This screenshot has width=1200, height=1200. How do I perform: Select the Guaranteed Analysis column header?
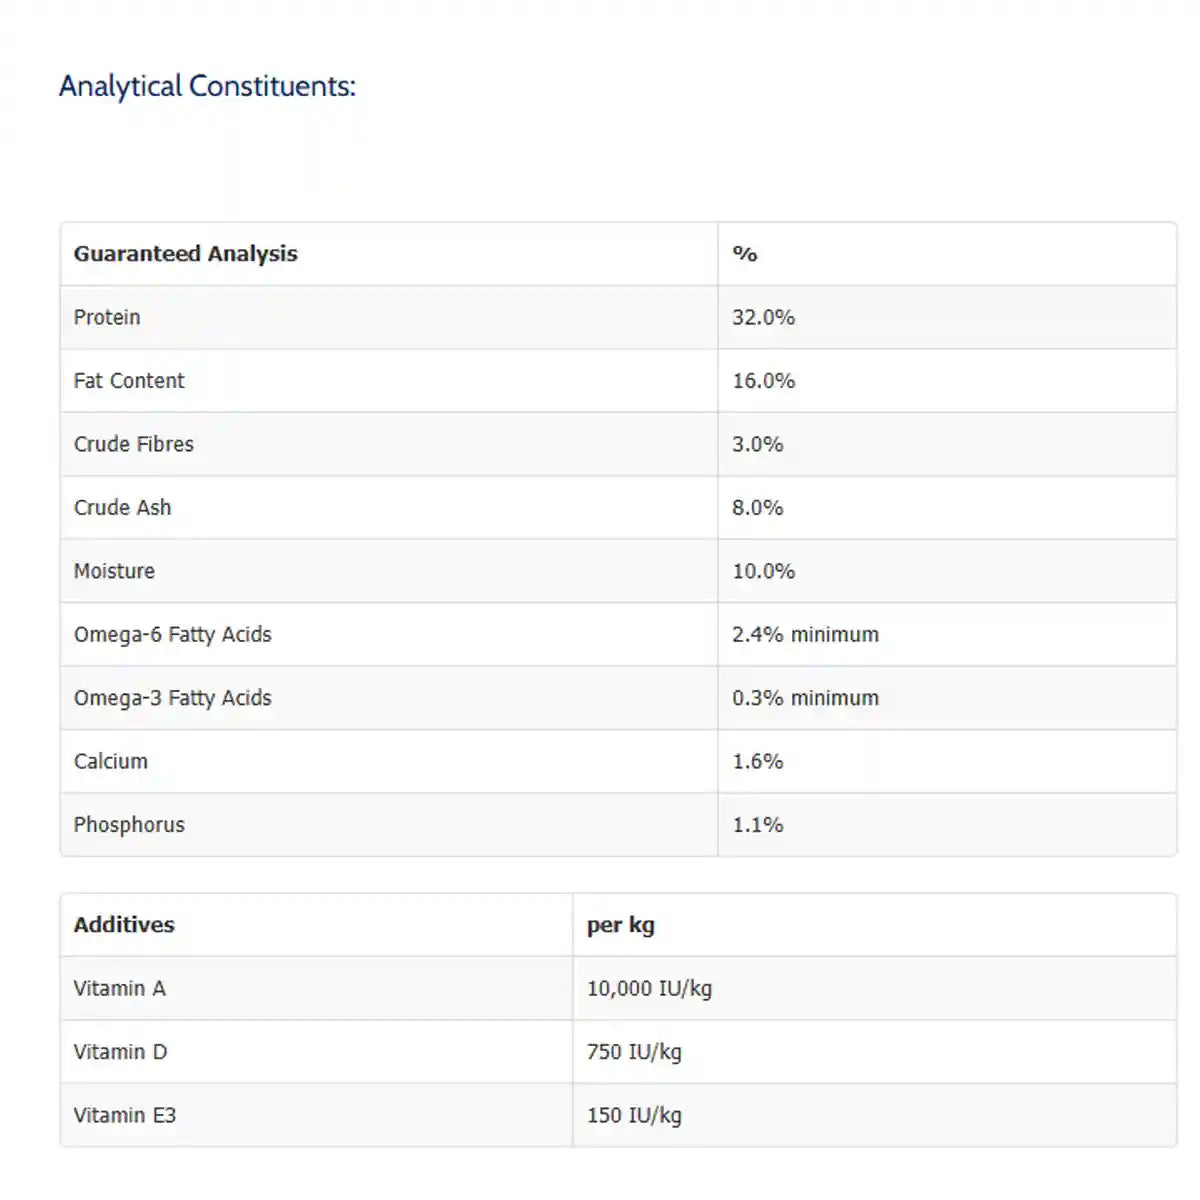[185, 254]
